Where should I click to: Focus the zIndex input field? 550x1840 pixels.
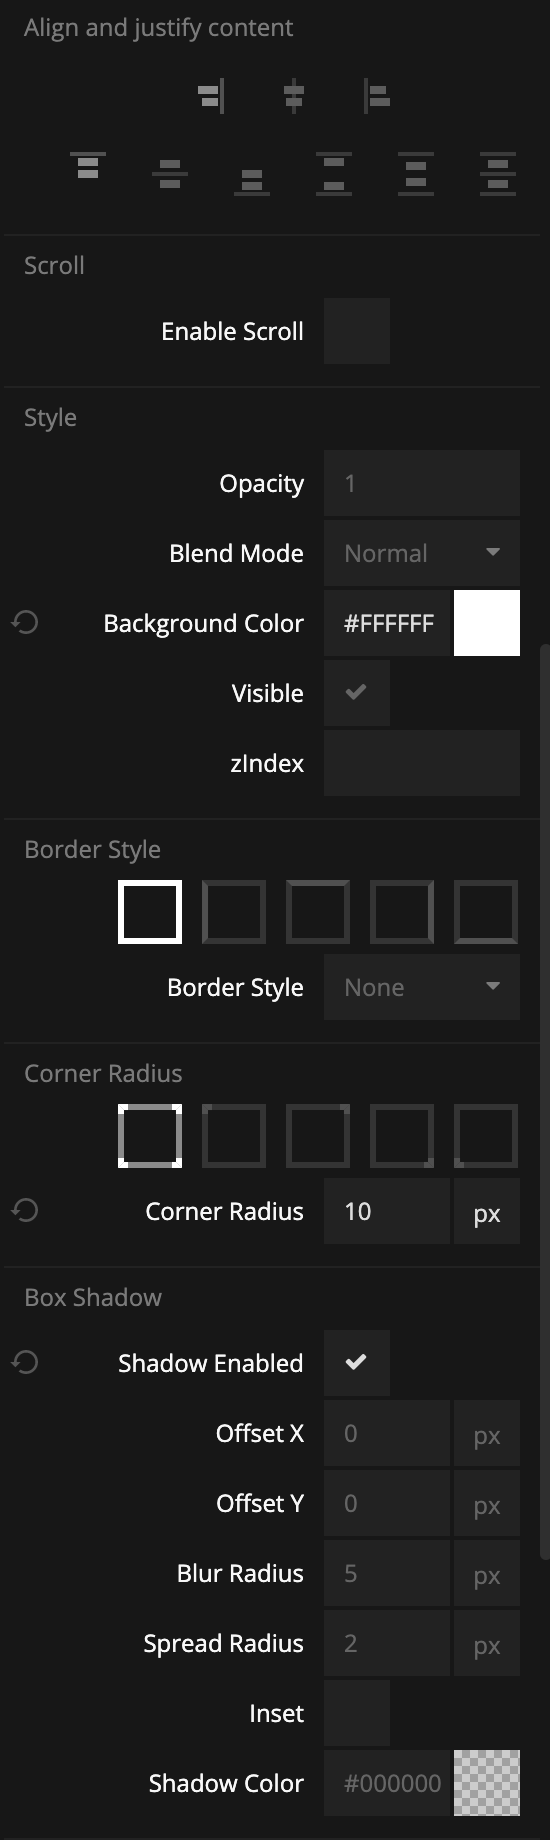click(422, 763)
